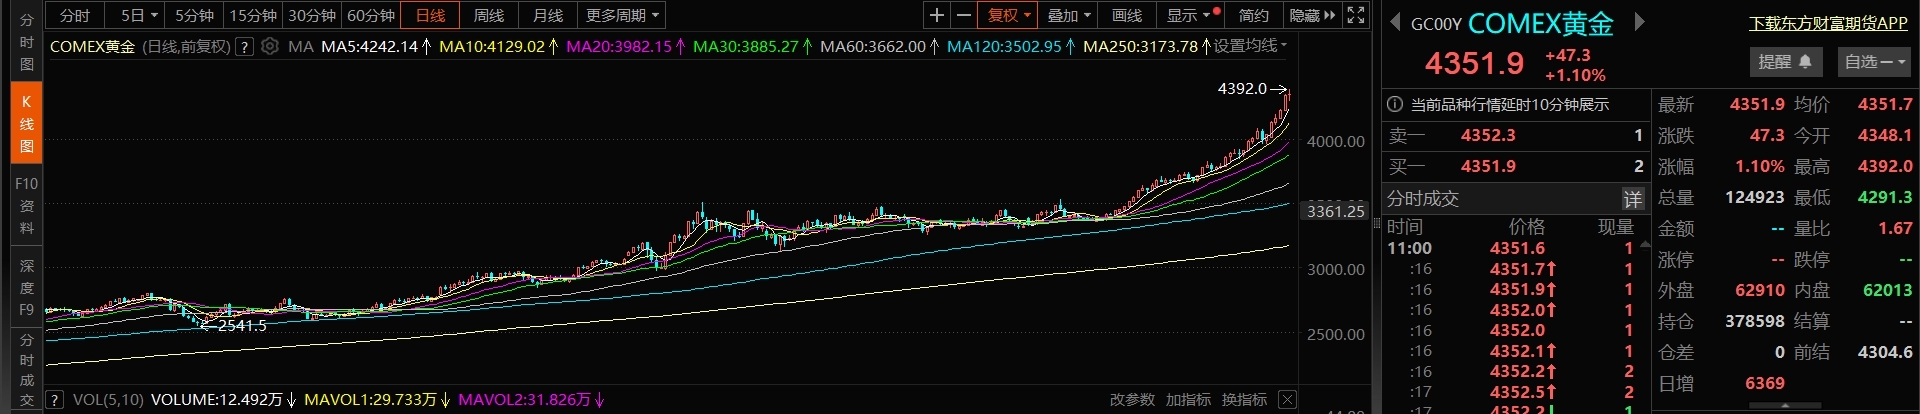The image size is (1920, 414).
Task: Click help question mark beside COMEX黄金 title
Action: coord(244,46)
